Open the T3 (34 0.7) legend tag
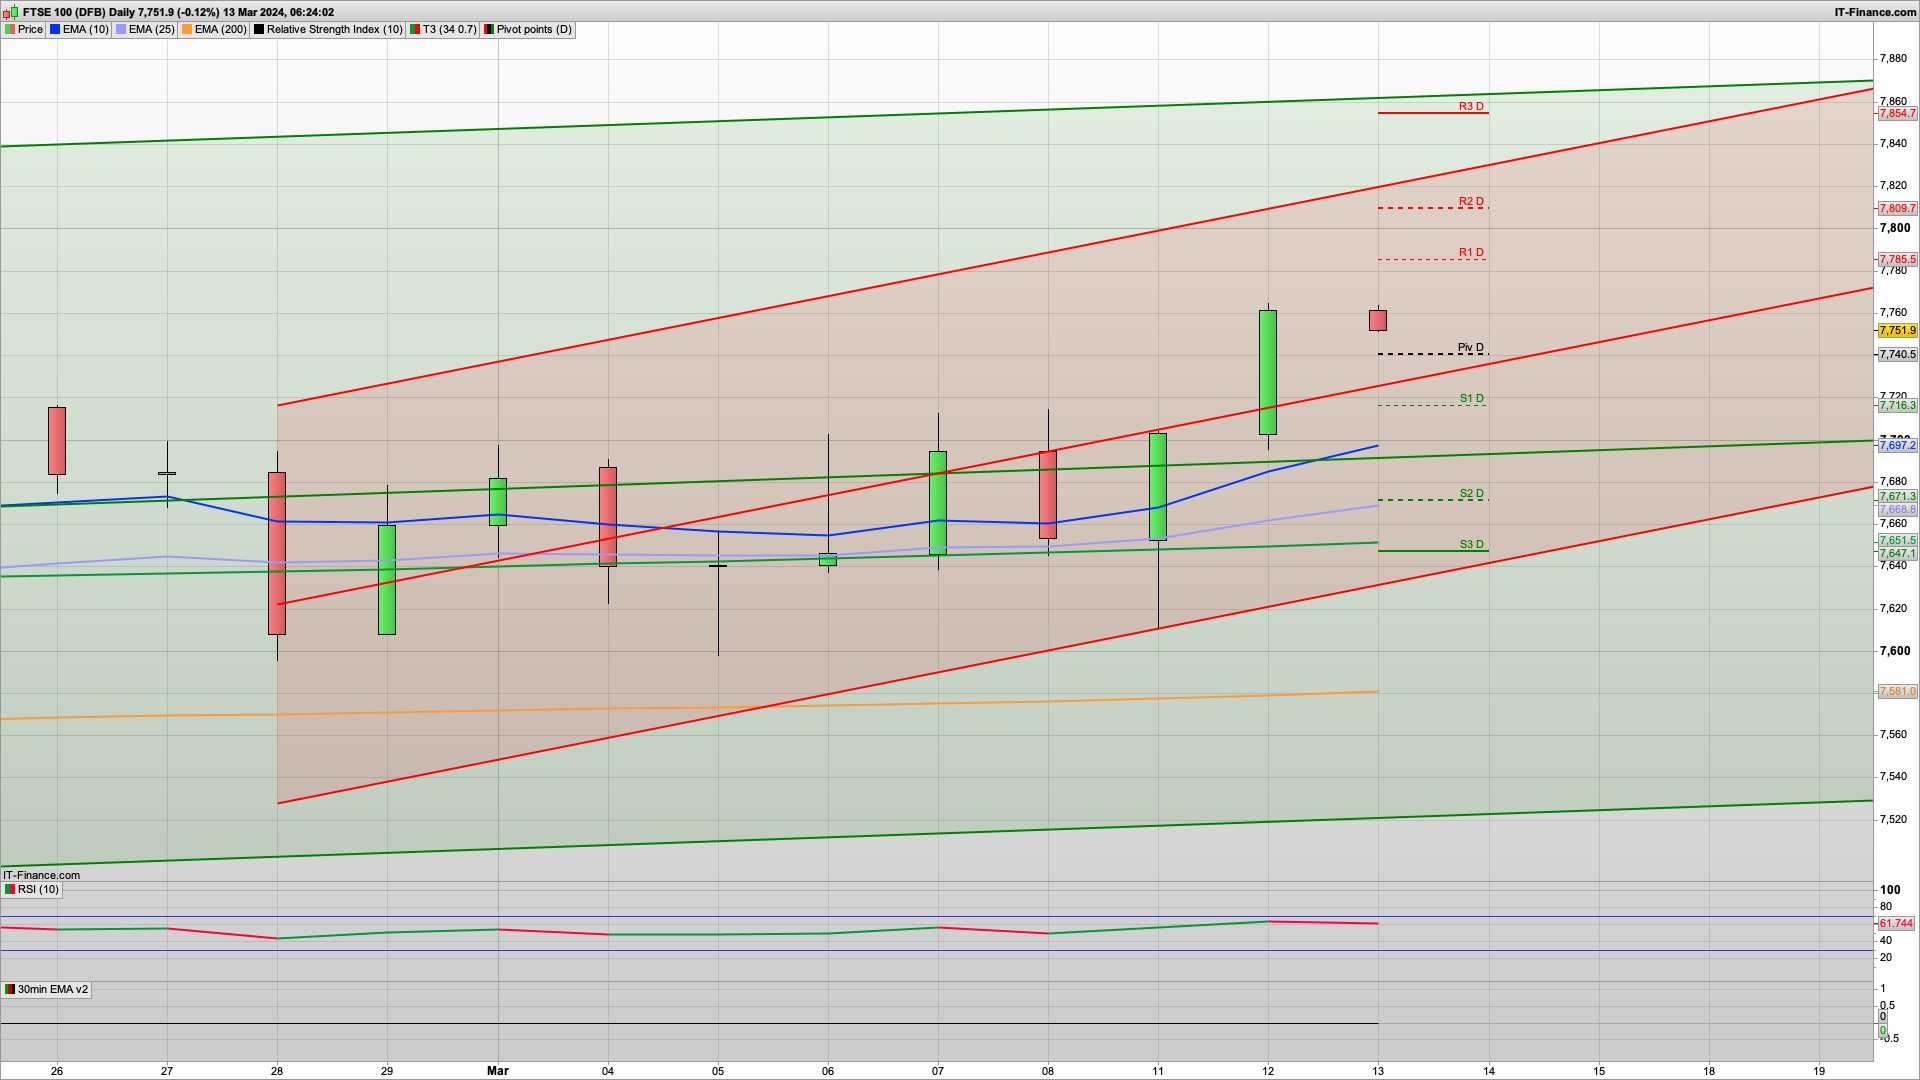The width and height of the screenshot is (1920, 1080). [x=443, y=29]
